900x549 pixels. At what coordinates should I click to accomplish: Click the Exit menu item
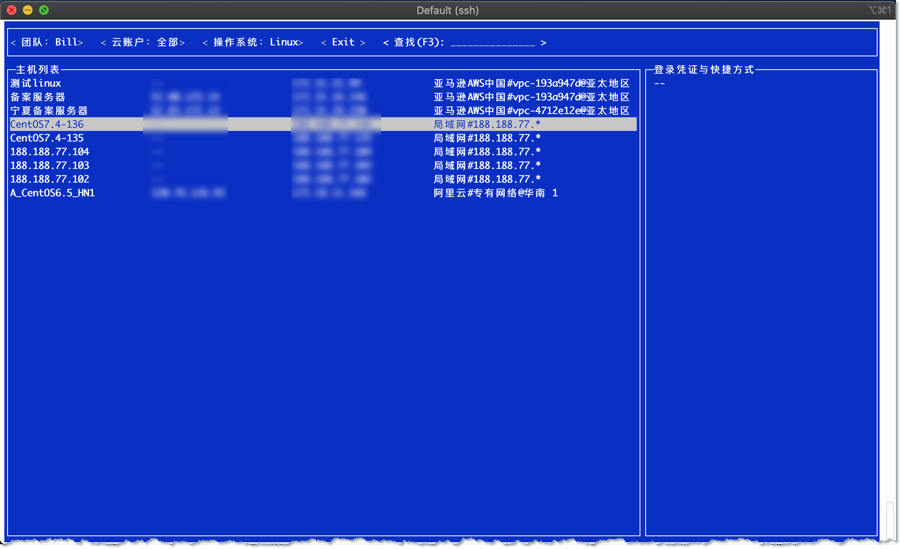pos(343,43)
